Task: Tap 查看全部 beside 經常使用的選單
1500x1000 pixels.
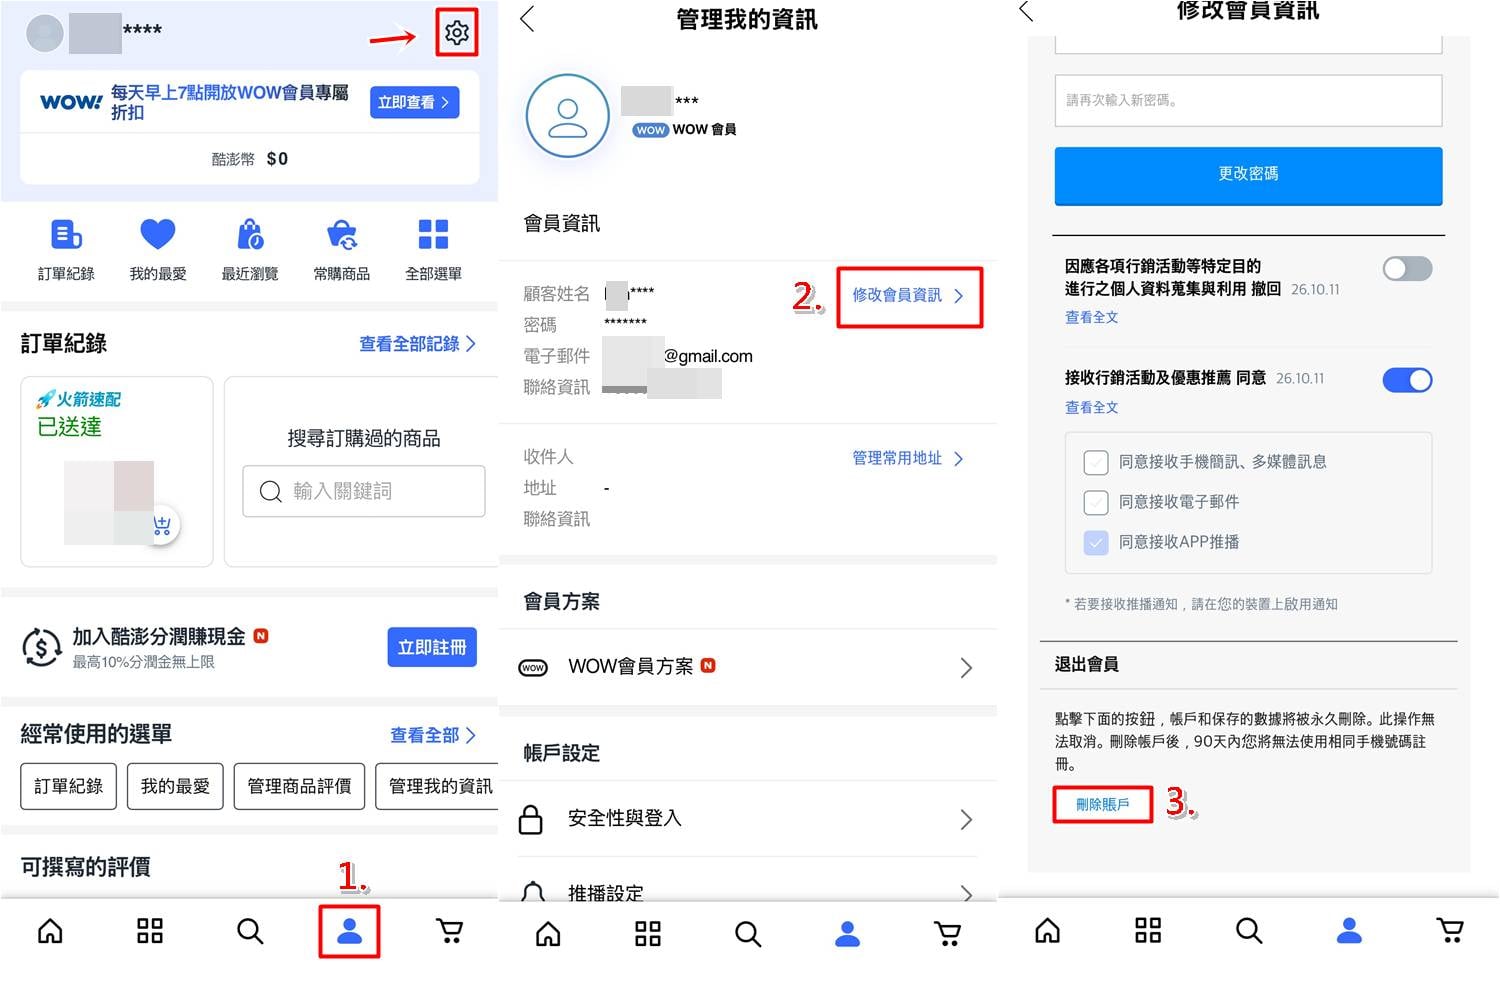Action: (432, 735)
